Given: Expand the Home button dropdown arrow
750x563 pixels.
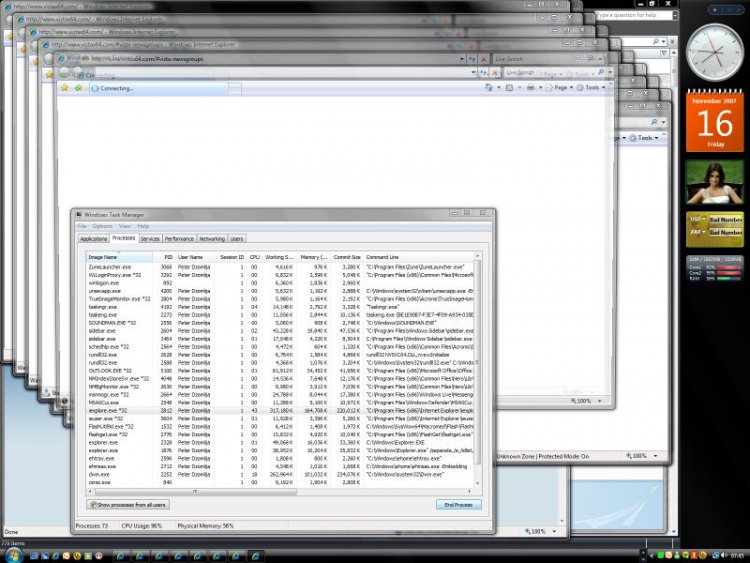Looking at the screenshot, I should (x=498, y=88).
